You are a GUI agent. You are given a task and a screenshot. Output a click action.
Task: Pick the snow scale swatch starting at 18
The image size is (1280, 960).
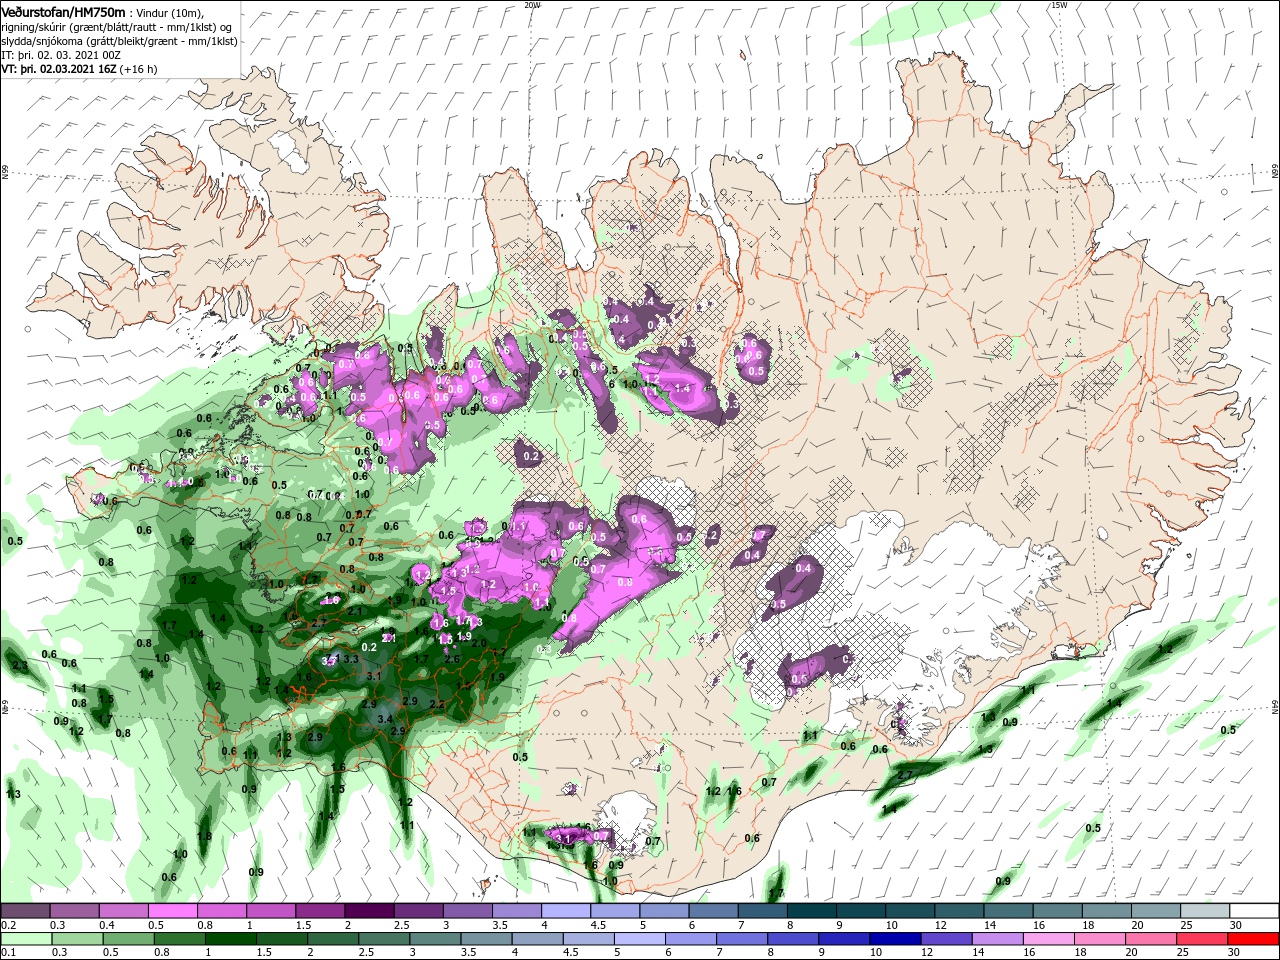click(1105, 911)
